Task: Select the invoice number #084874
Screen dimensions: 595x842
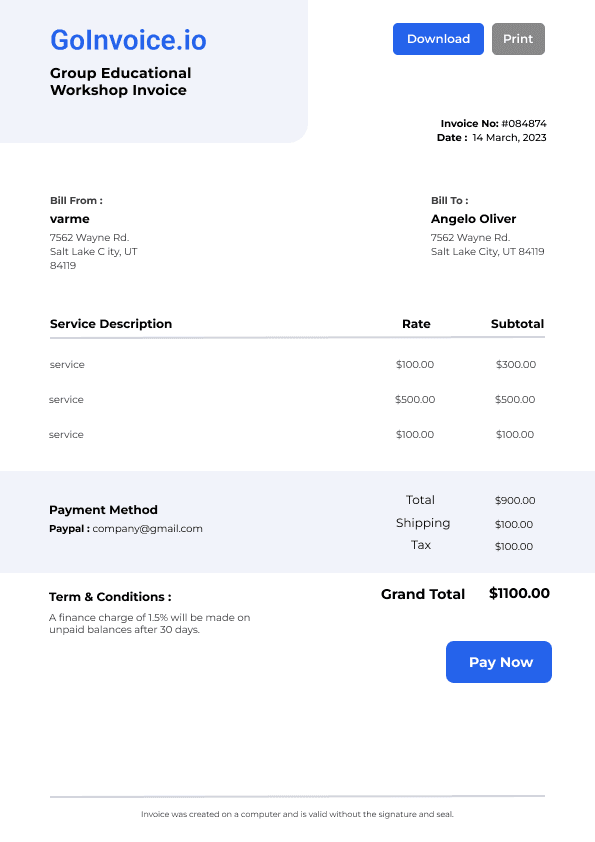Action: pos(524,124)
